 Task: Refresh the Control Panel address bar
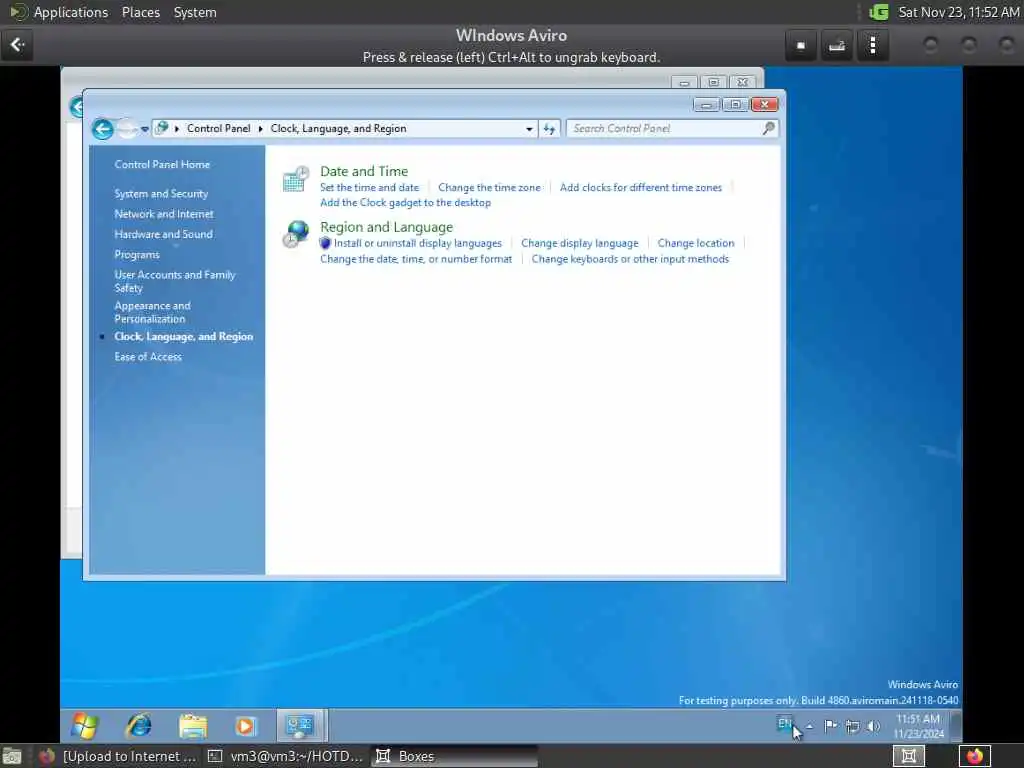pos(549,129)
